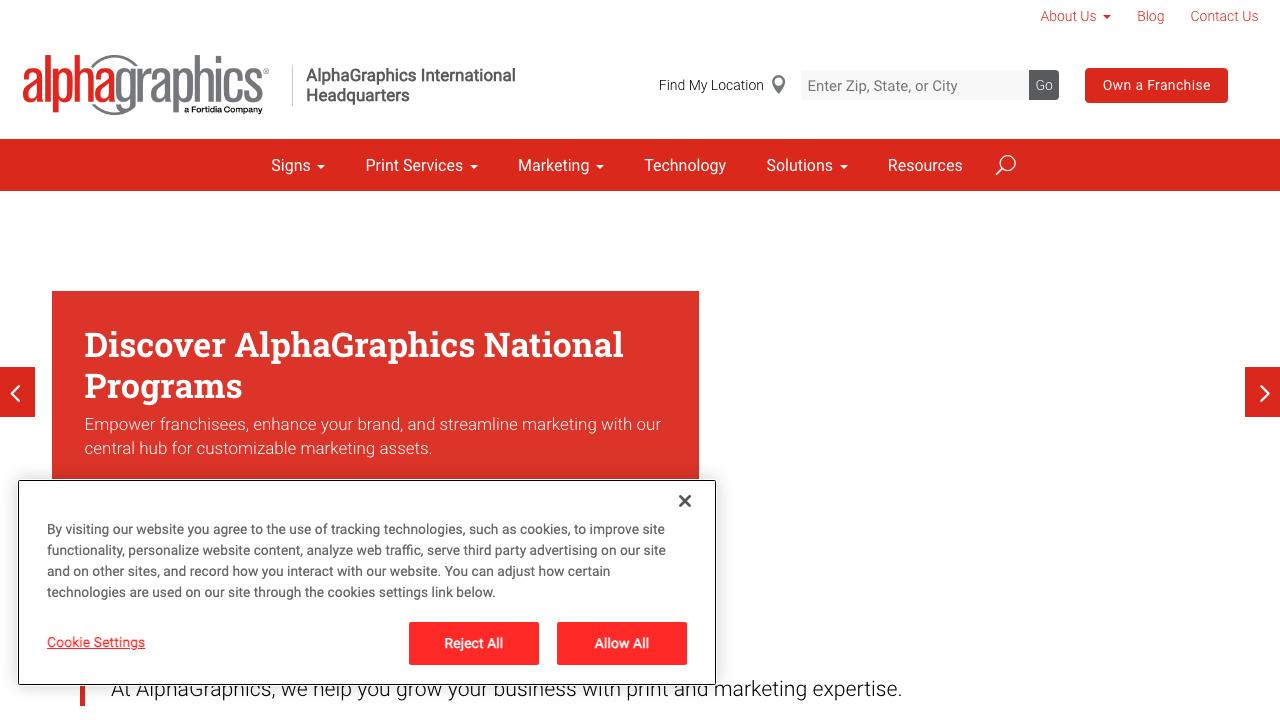The width and height of the screenshot is (1280, 720).
Task: Click the Own a Franchise button
Action: click(x=1156, y=85)
